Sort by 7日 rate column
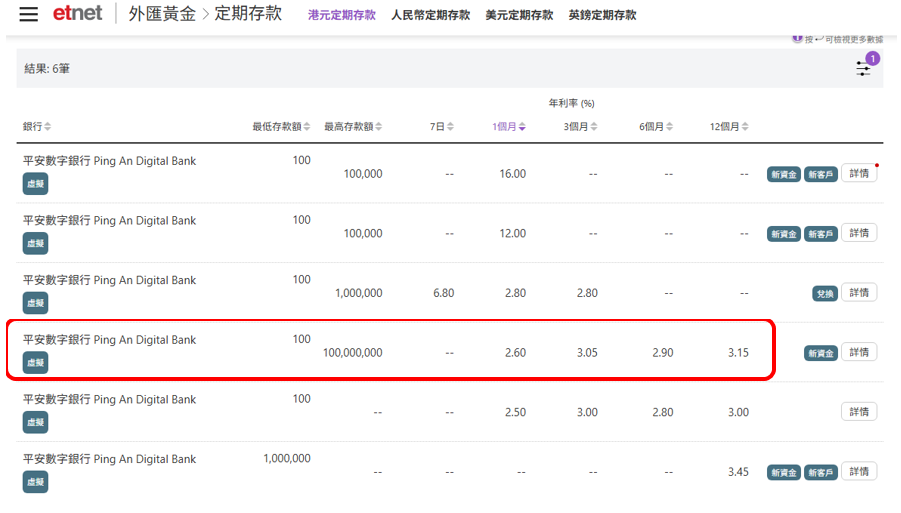The height and width of the screenshot is (513, 901). point(441,126)
